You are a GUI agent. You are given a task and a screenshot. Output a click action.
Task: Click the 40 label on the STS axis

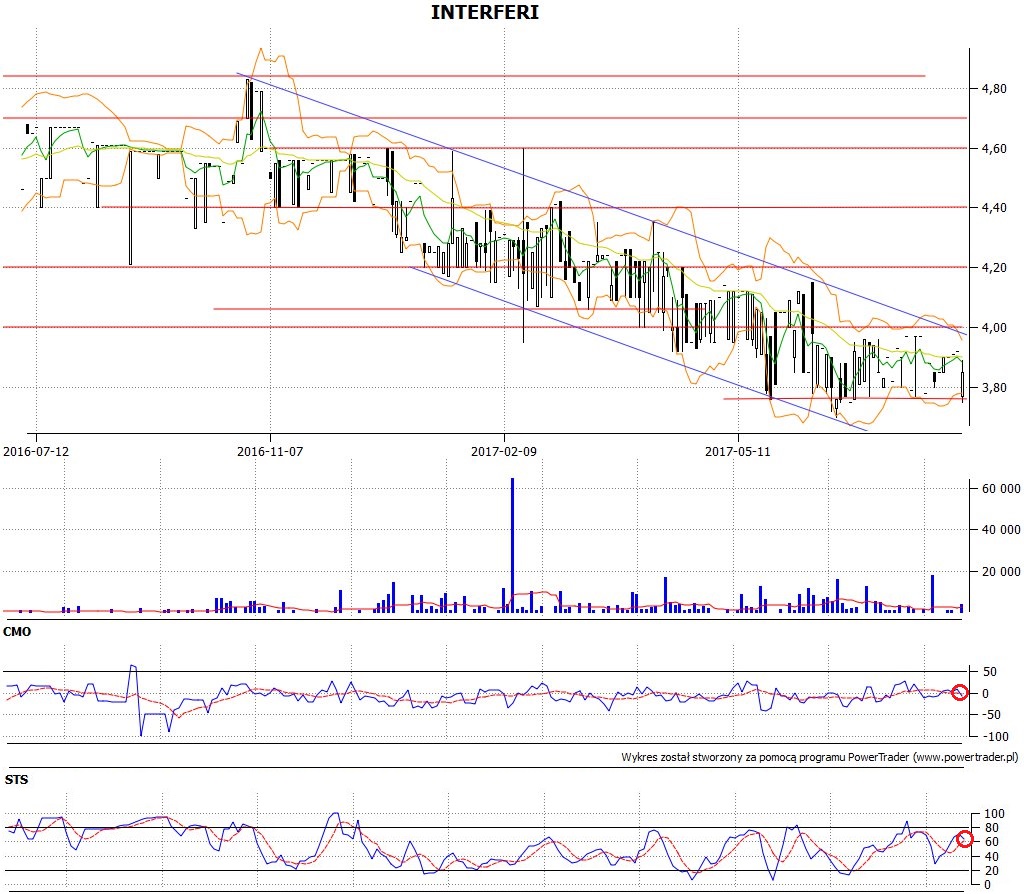991,857
